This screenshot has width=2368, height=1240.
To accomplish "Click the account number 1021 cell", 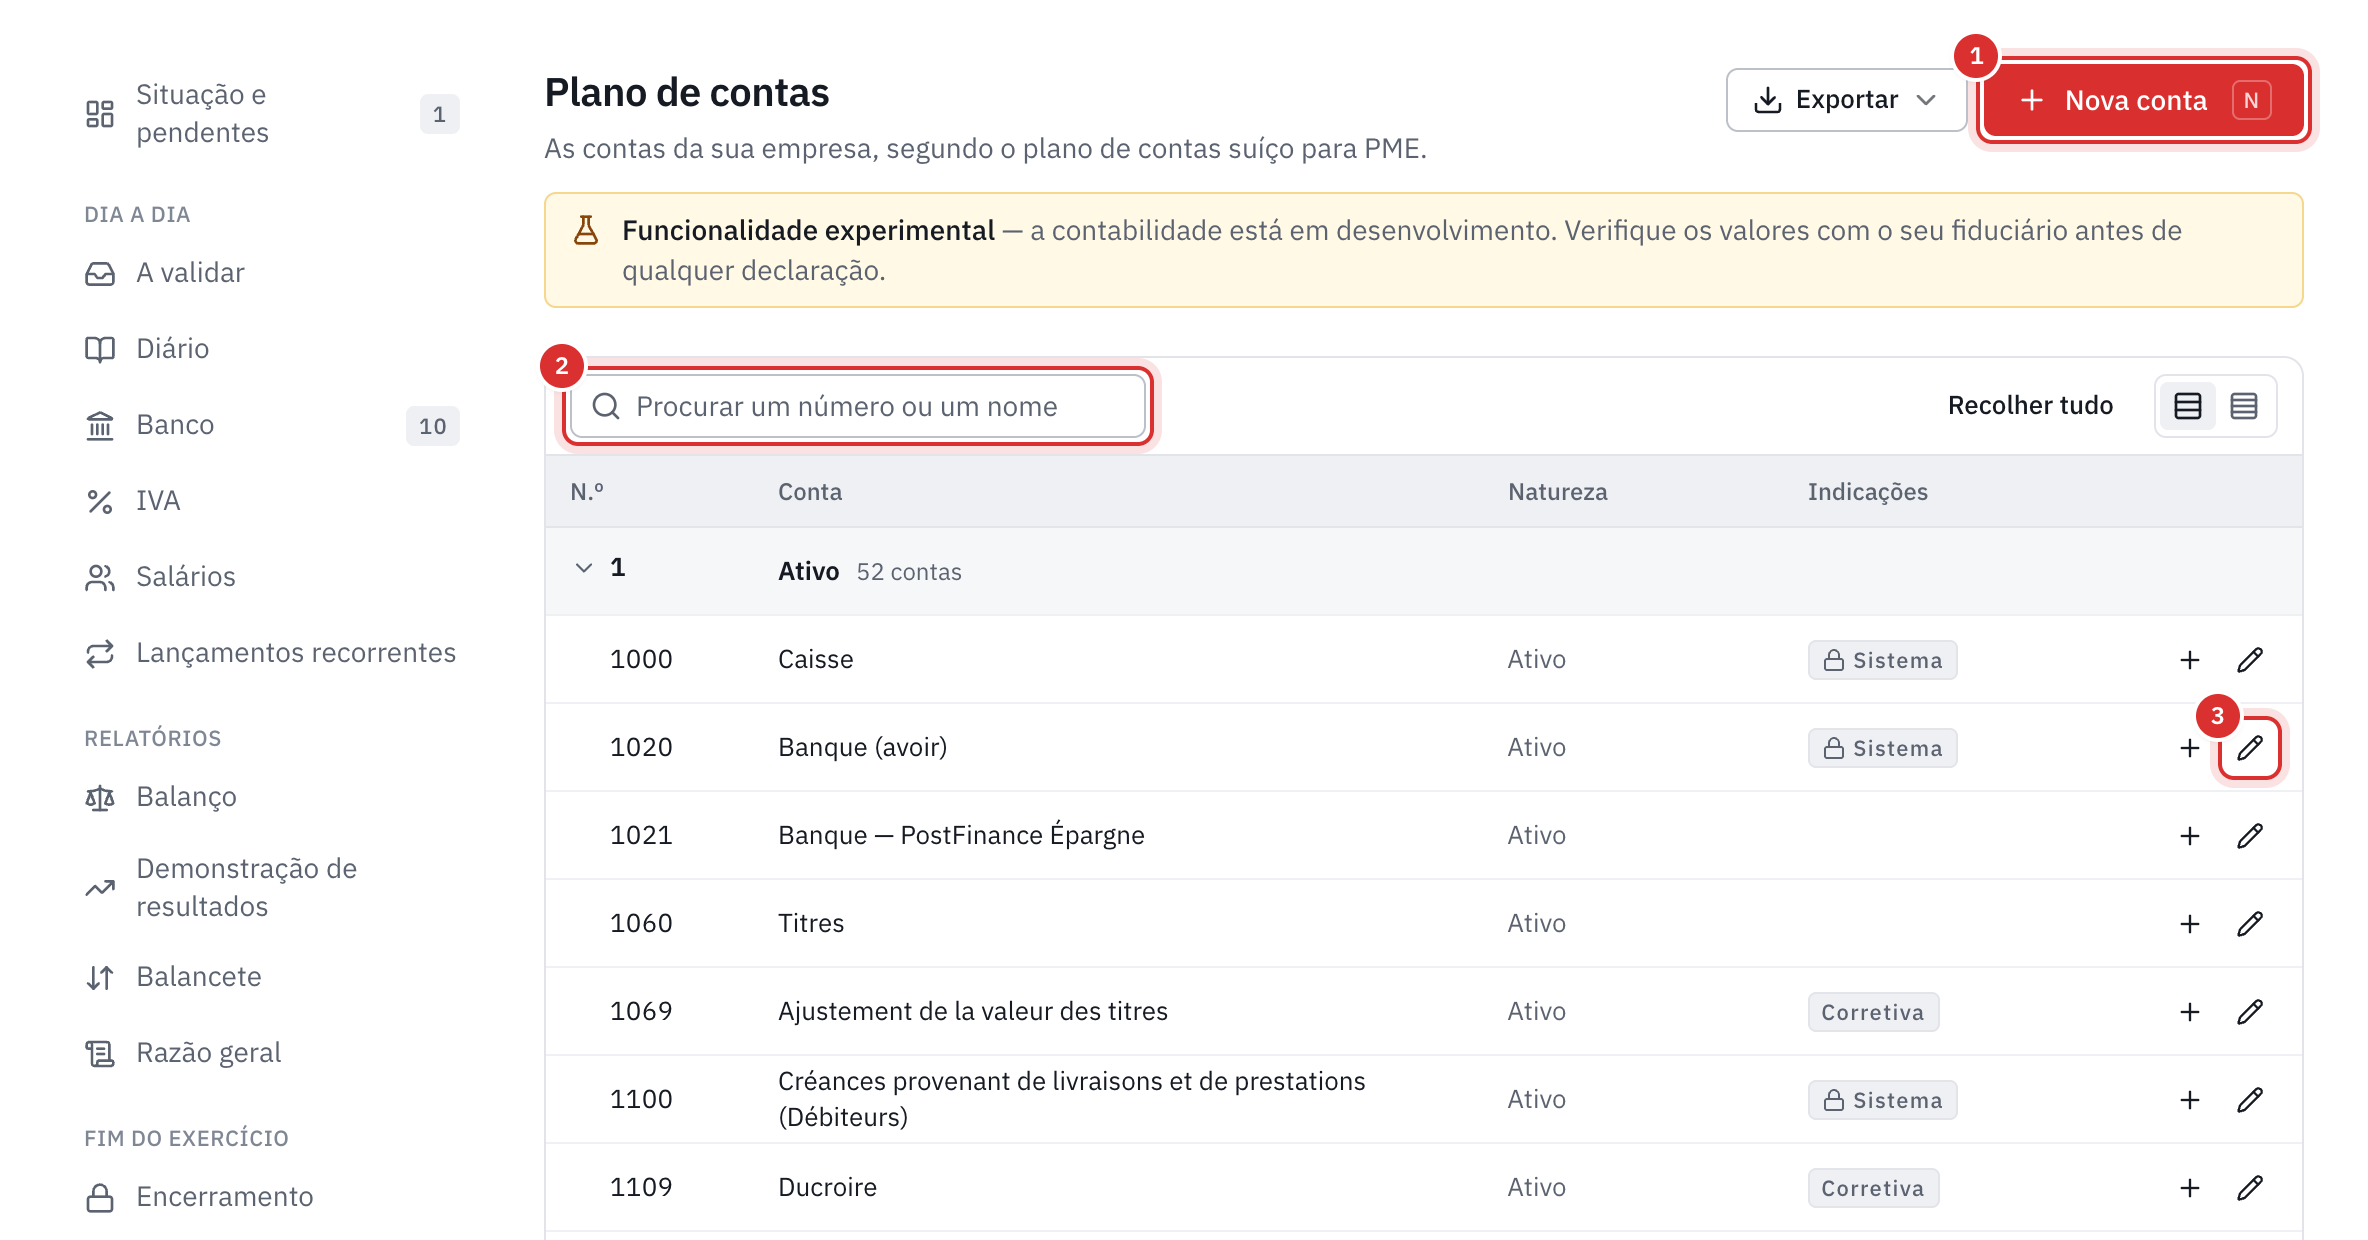I will point(641,836).
